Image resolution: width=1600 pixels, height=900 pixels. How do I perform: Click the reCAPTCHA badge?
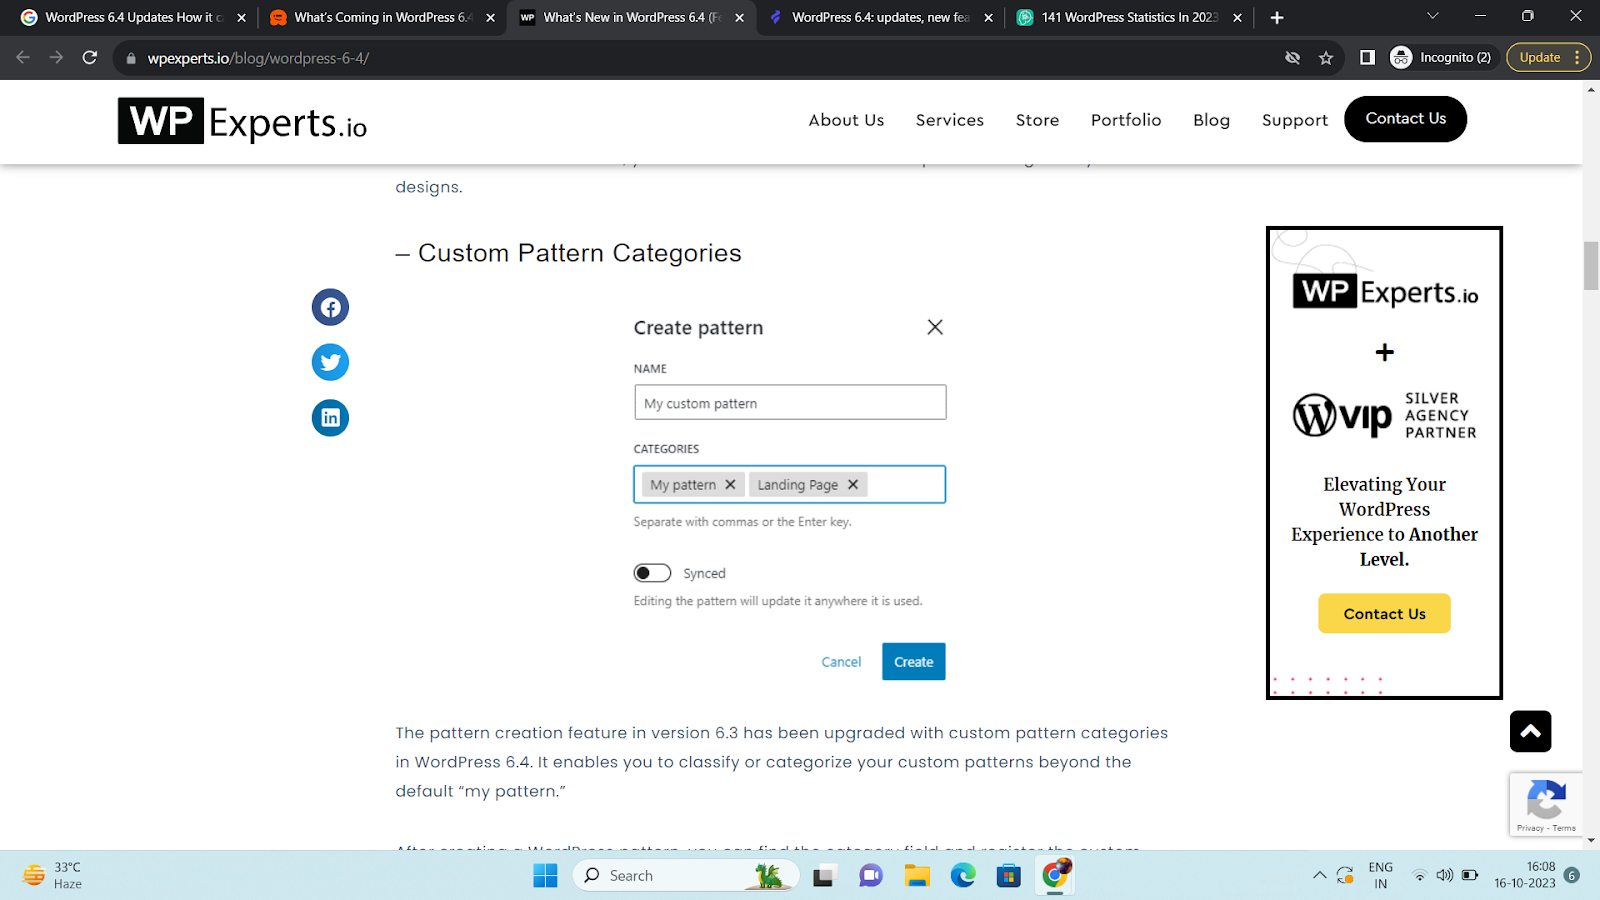pyautogui.click(x=1546, y=804)
